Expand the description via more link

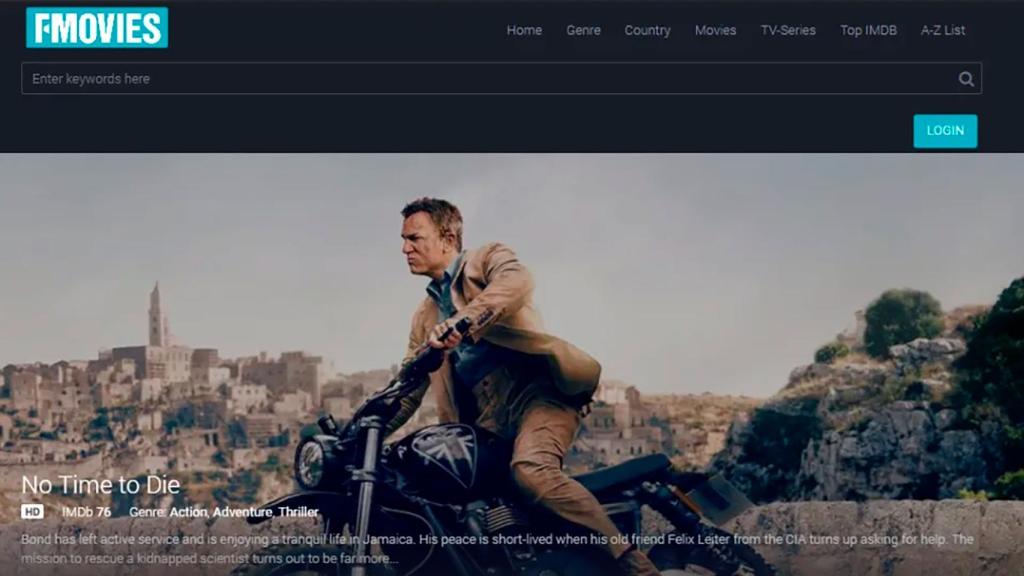(x=378, y=556)
